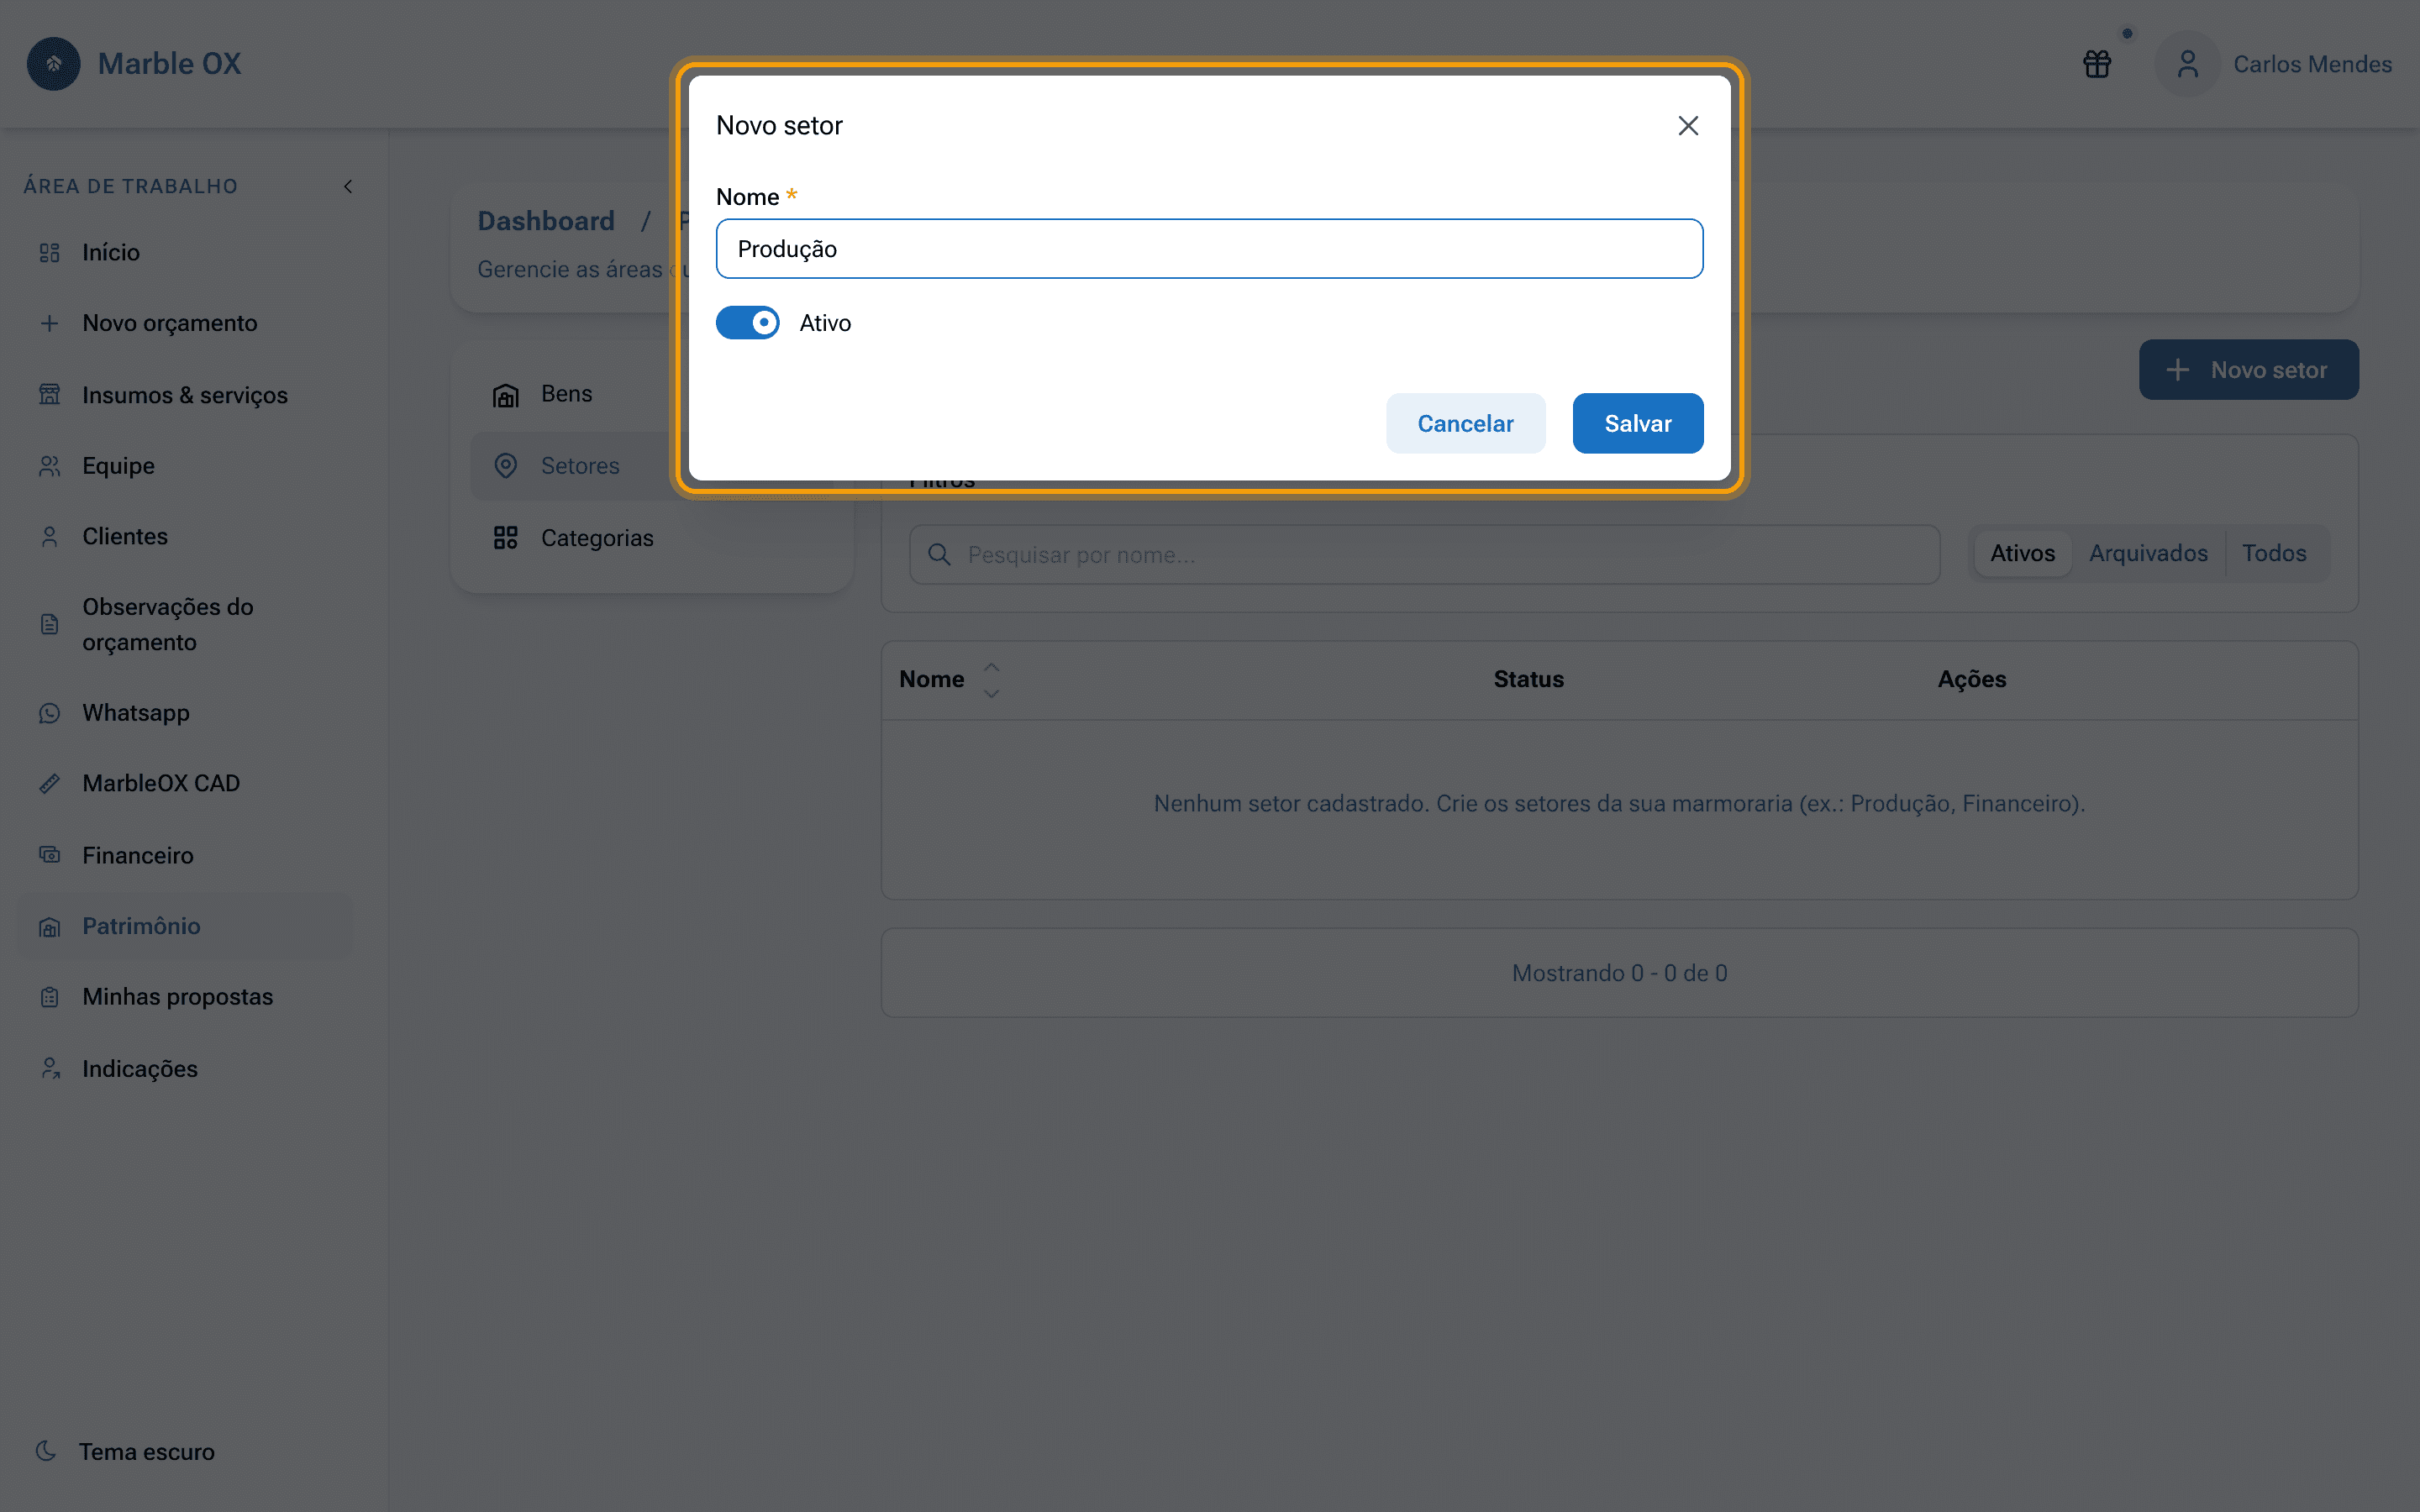Select the Todos filter option

coord(2273,553)
